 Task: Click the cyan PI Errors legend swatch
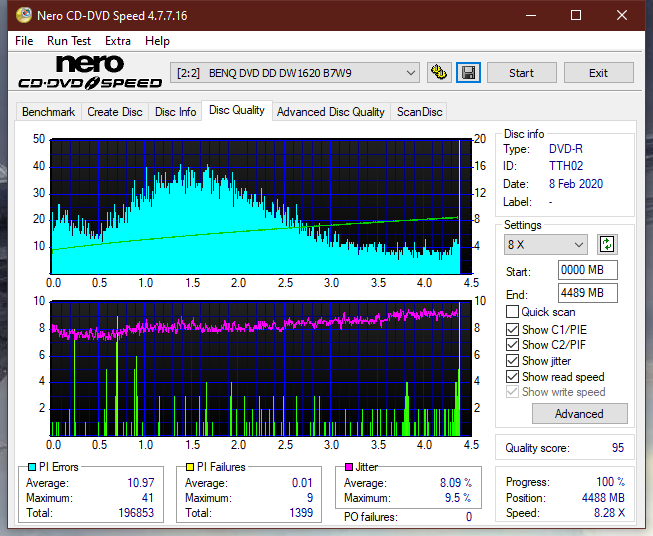pos(32,467)
